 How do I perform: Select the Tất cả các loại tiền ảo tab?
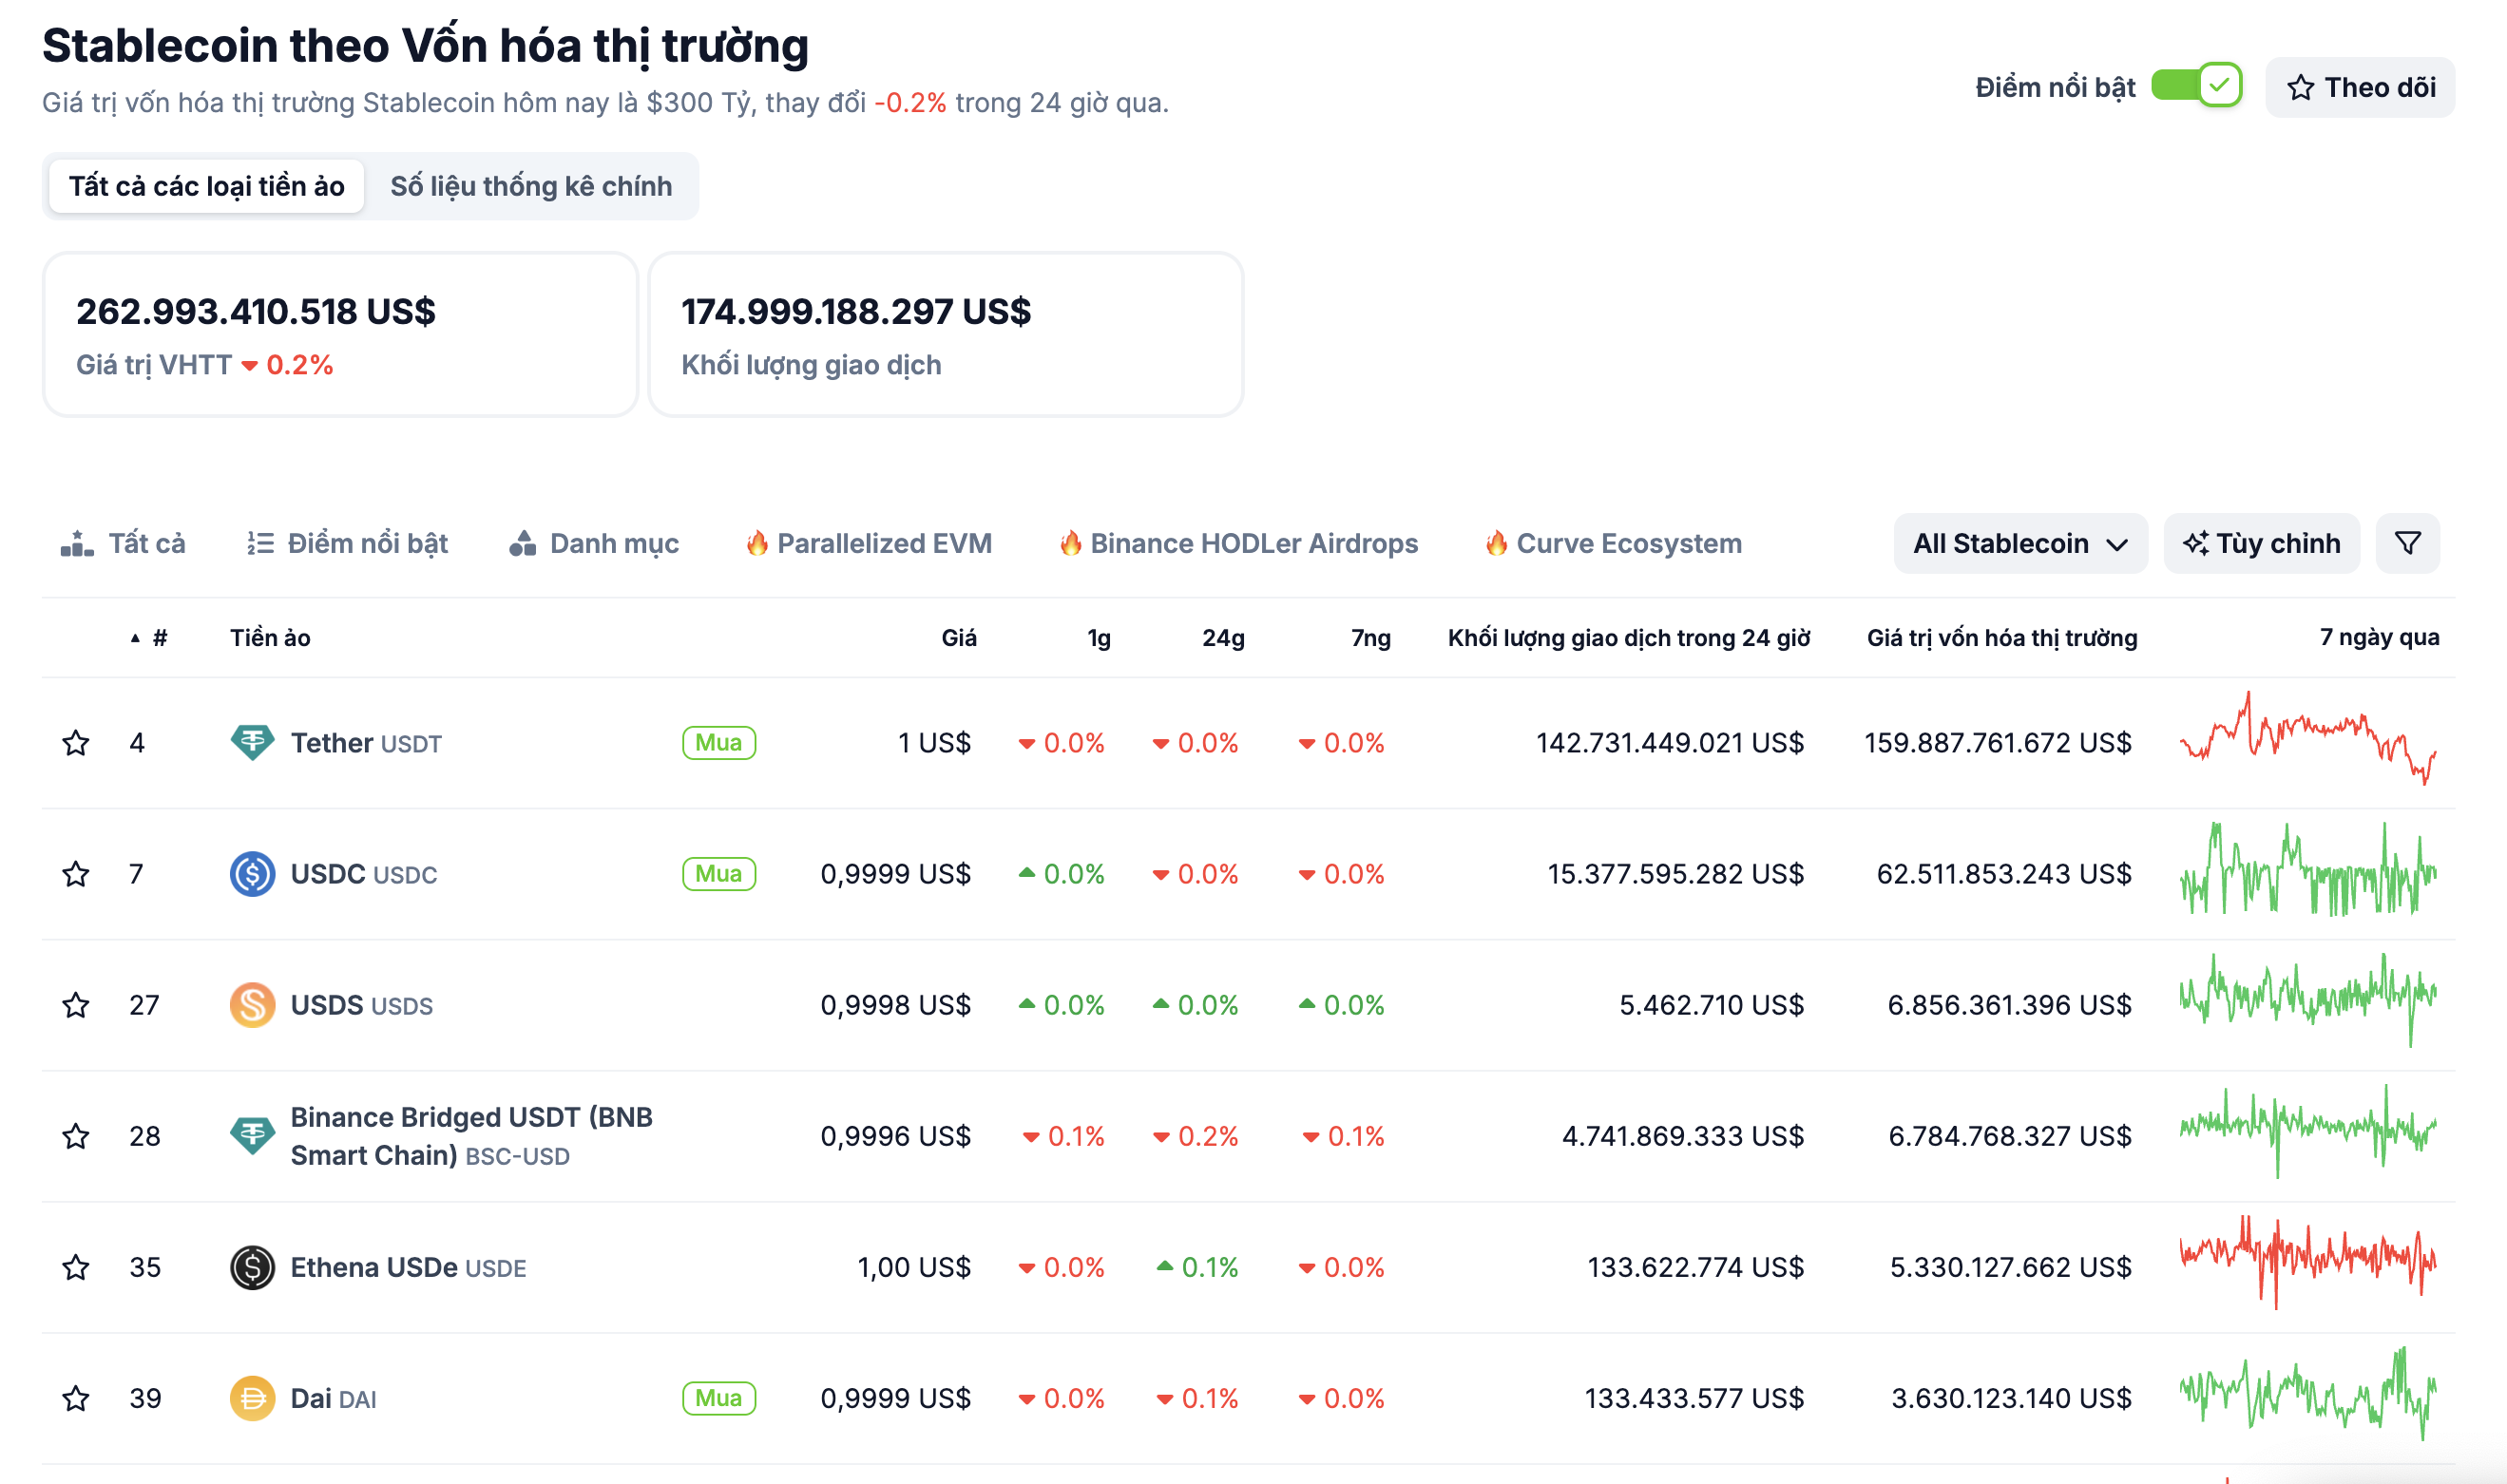(x=206, y=185)
